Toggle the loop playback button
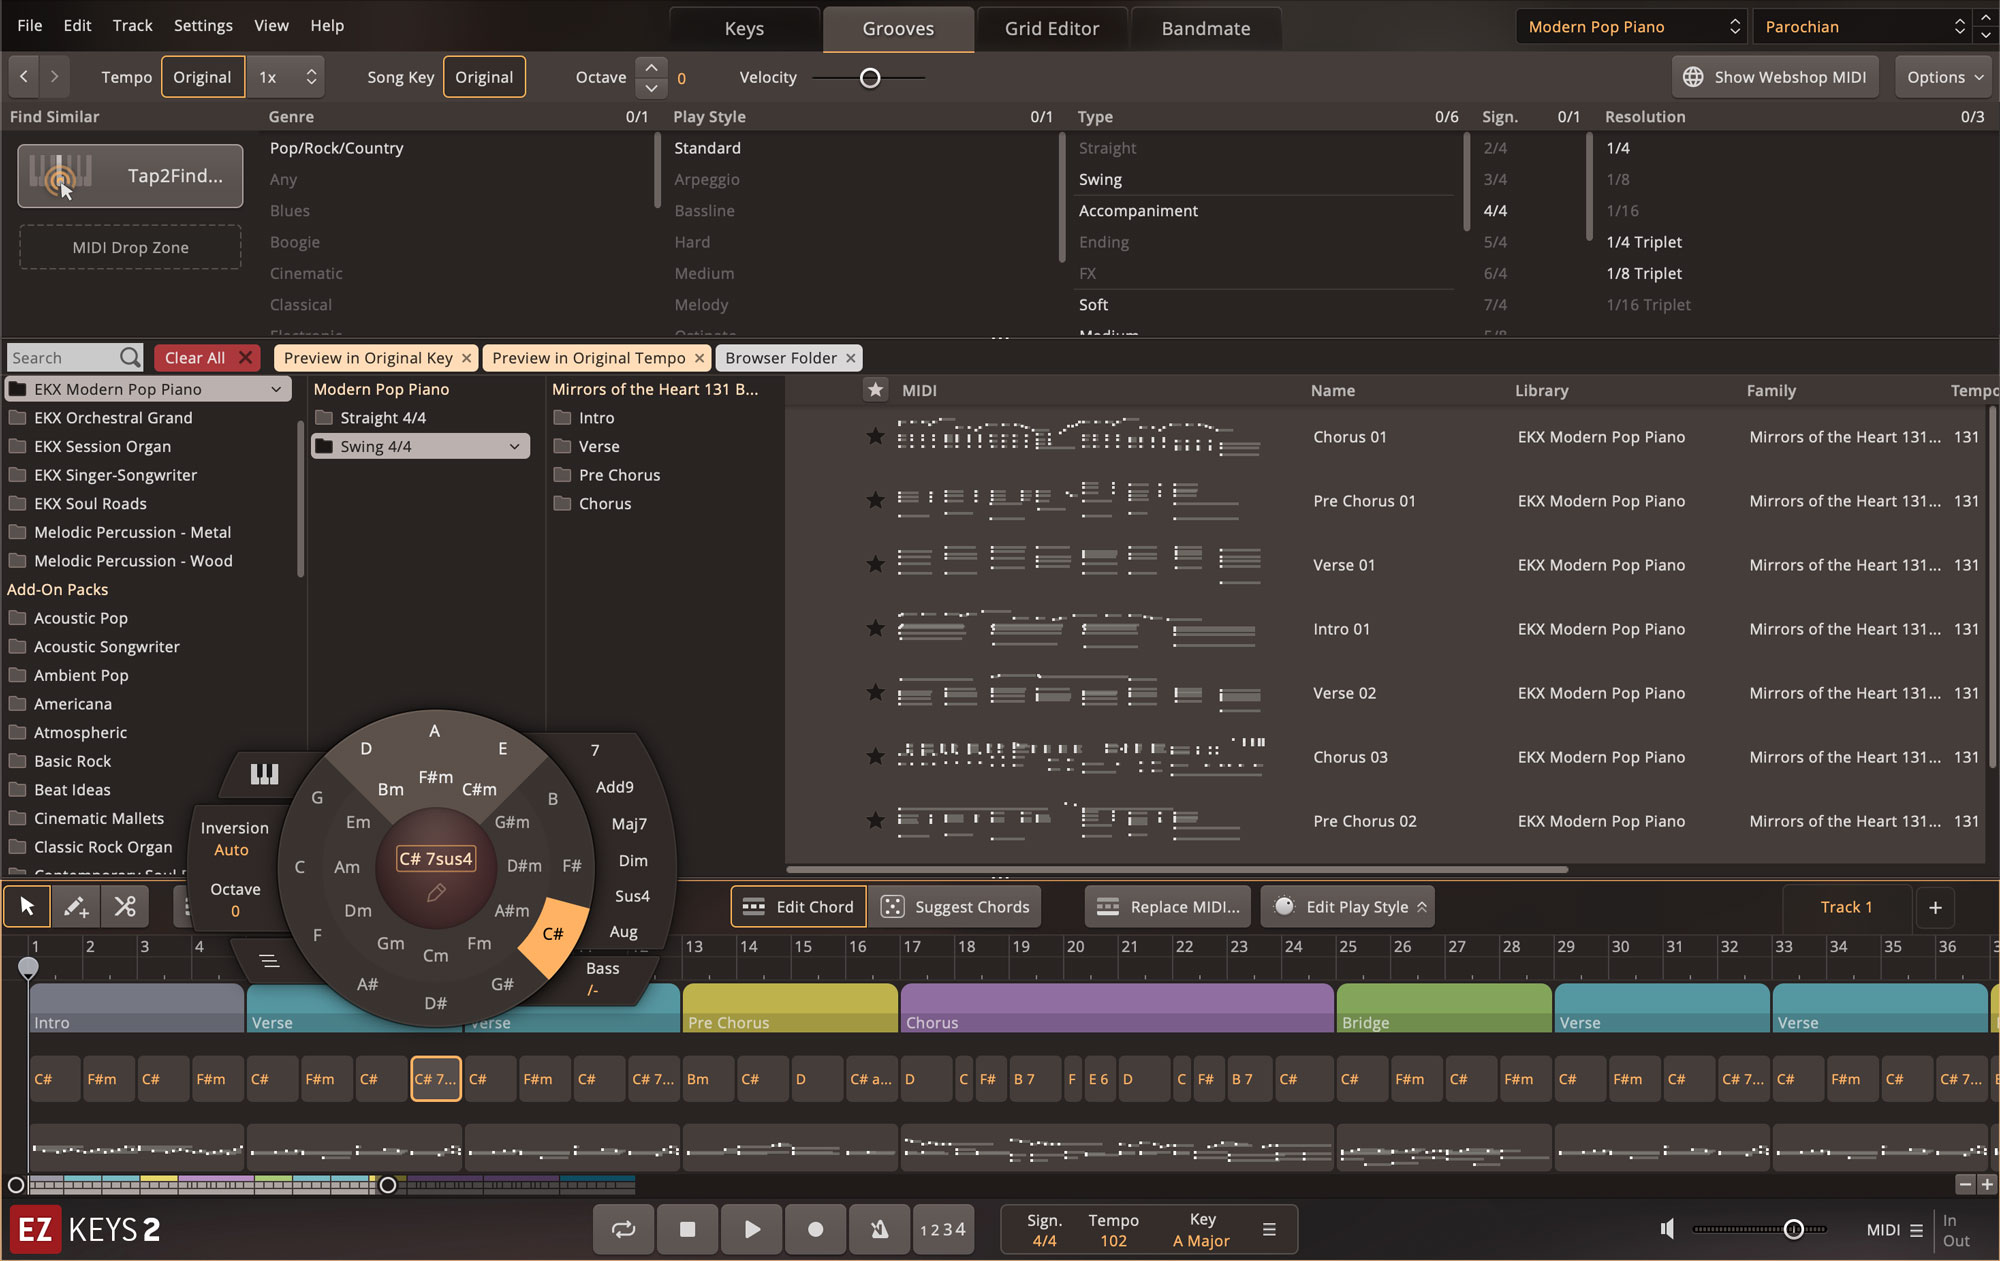The width and height of the screenshot is (2000, 1261). pyautogui.click(x=624, y=1229)
